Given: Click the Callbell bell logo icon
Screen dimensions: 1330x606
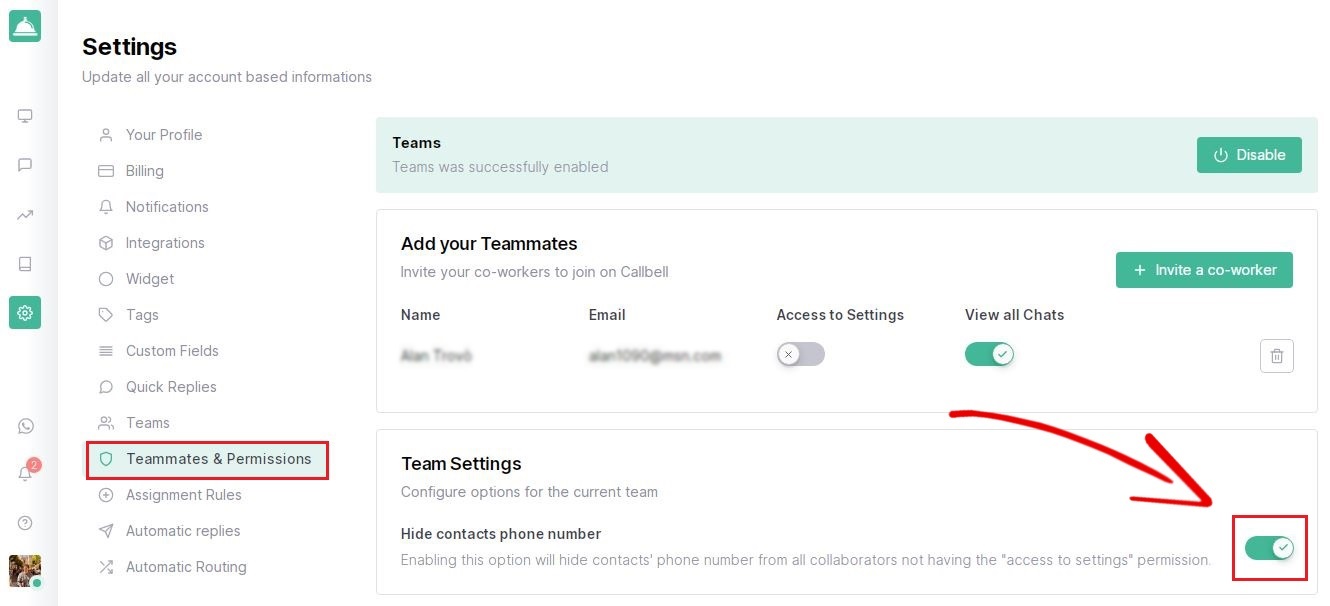Looking at the screenshot, I should [25, 26].
